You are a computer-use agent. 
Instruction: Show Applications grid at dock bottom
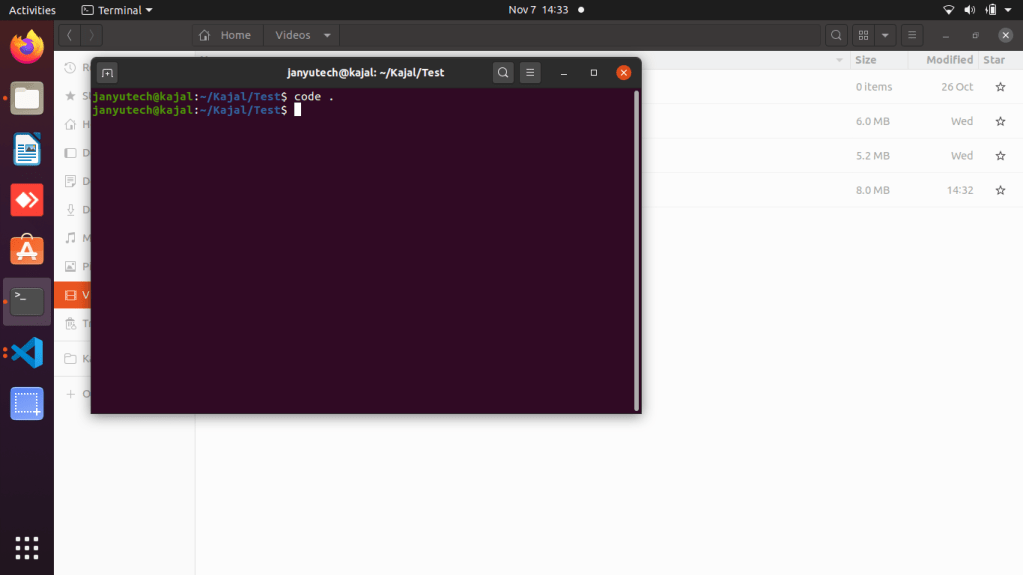pos(27,547)
